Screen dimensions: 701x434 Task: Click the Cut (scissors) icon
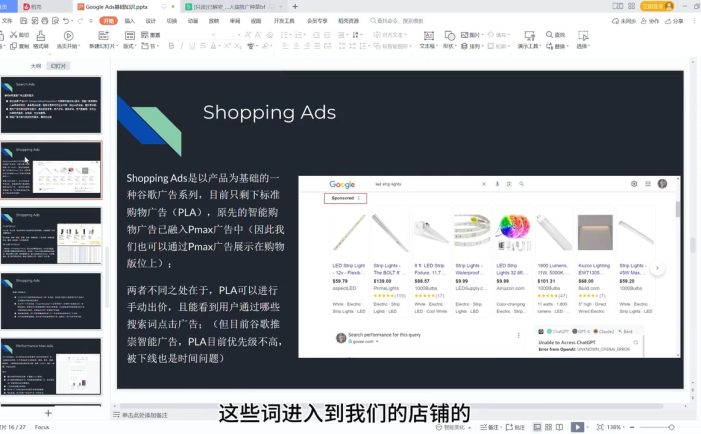[14, 34]
